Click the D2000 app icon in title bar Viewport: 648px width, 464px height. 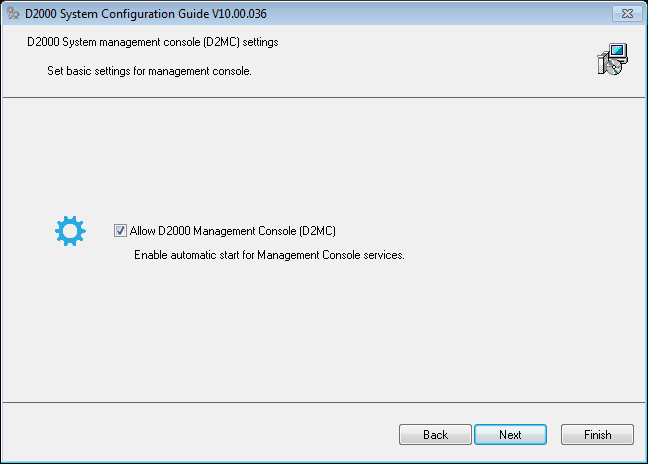tap(13, 14)
